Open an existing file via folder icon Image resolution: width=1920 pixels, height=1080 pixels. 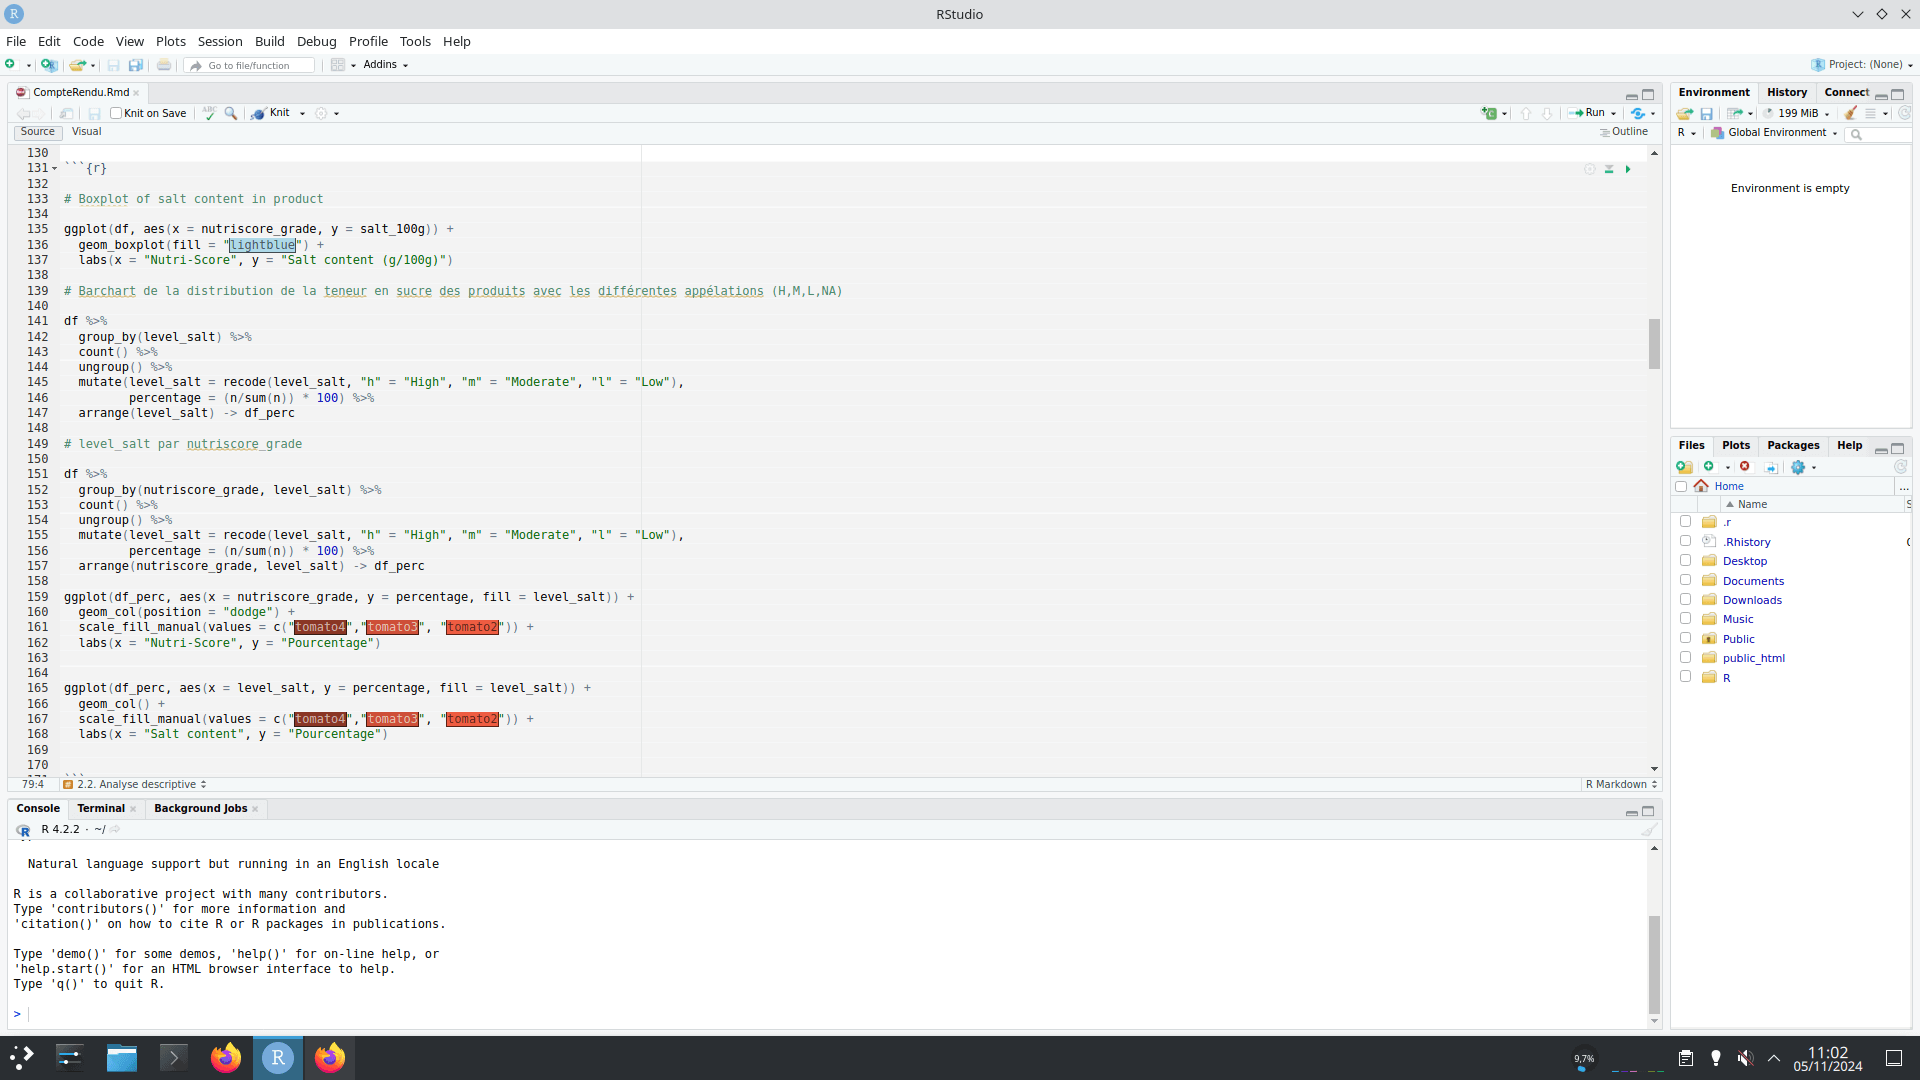point(77,65)
